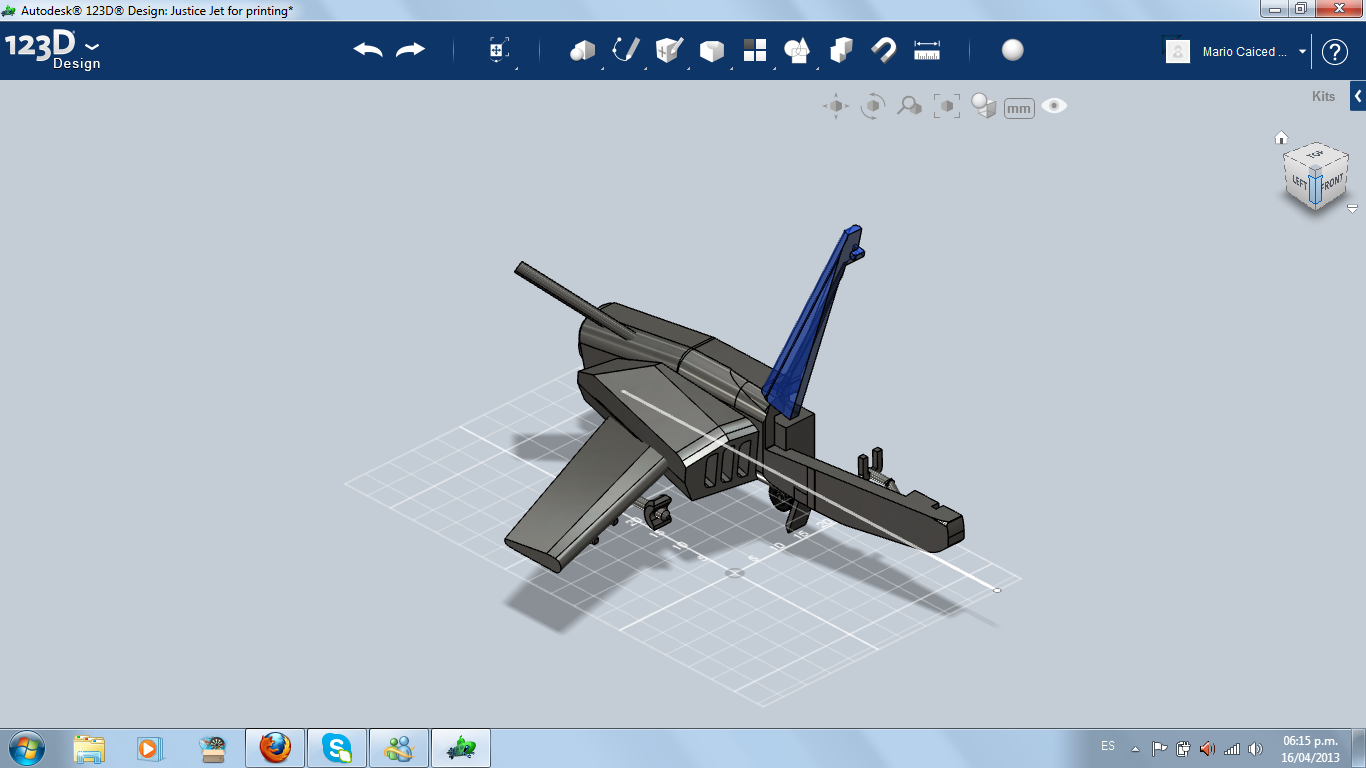Screen dimensions: 1366x768
Task: Open the Grouping tool
Action: click(x=797, y=50)
